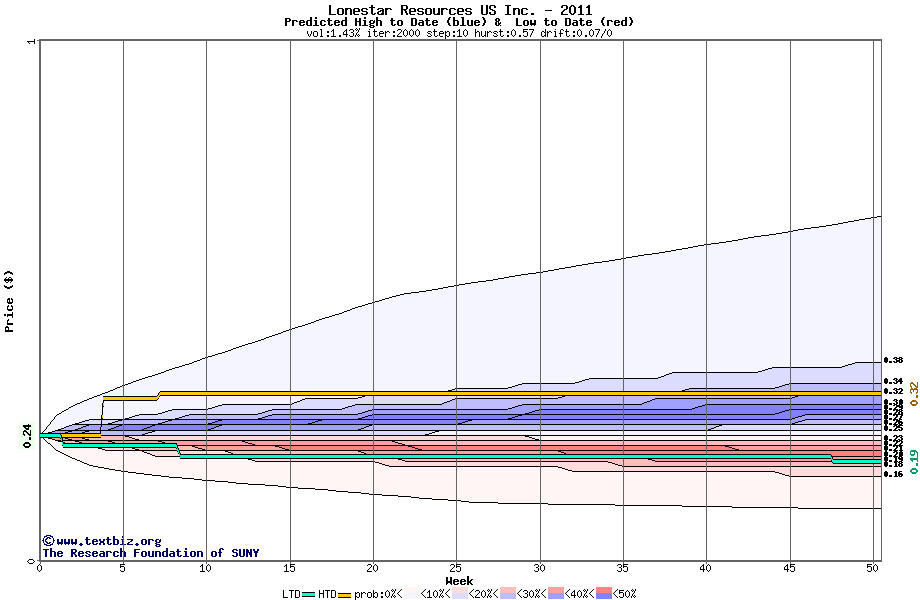Click the 'HTD' legend label
This screenshot has height=600, width=920.
(x=327, y=594)
